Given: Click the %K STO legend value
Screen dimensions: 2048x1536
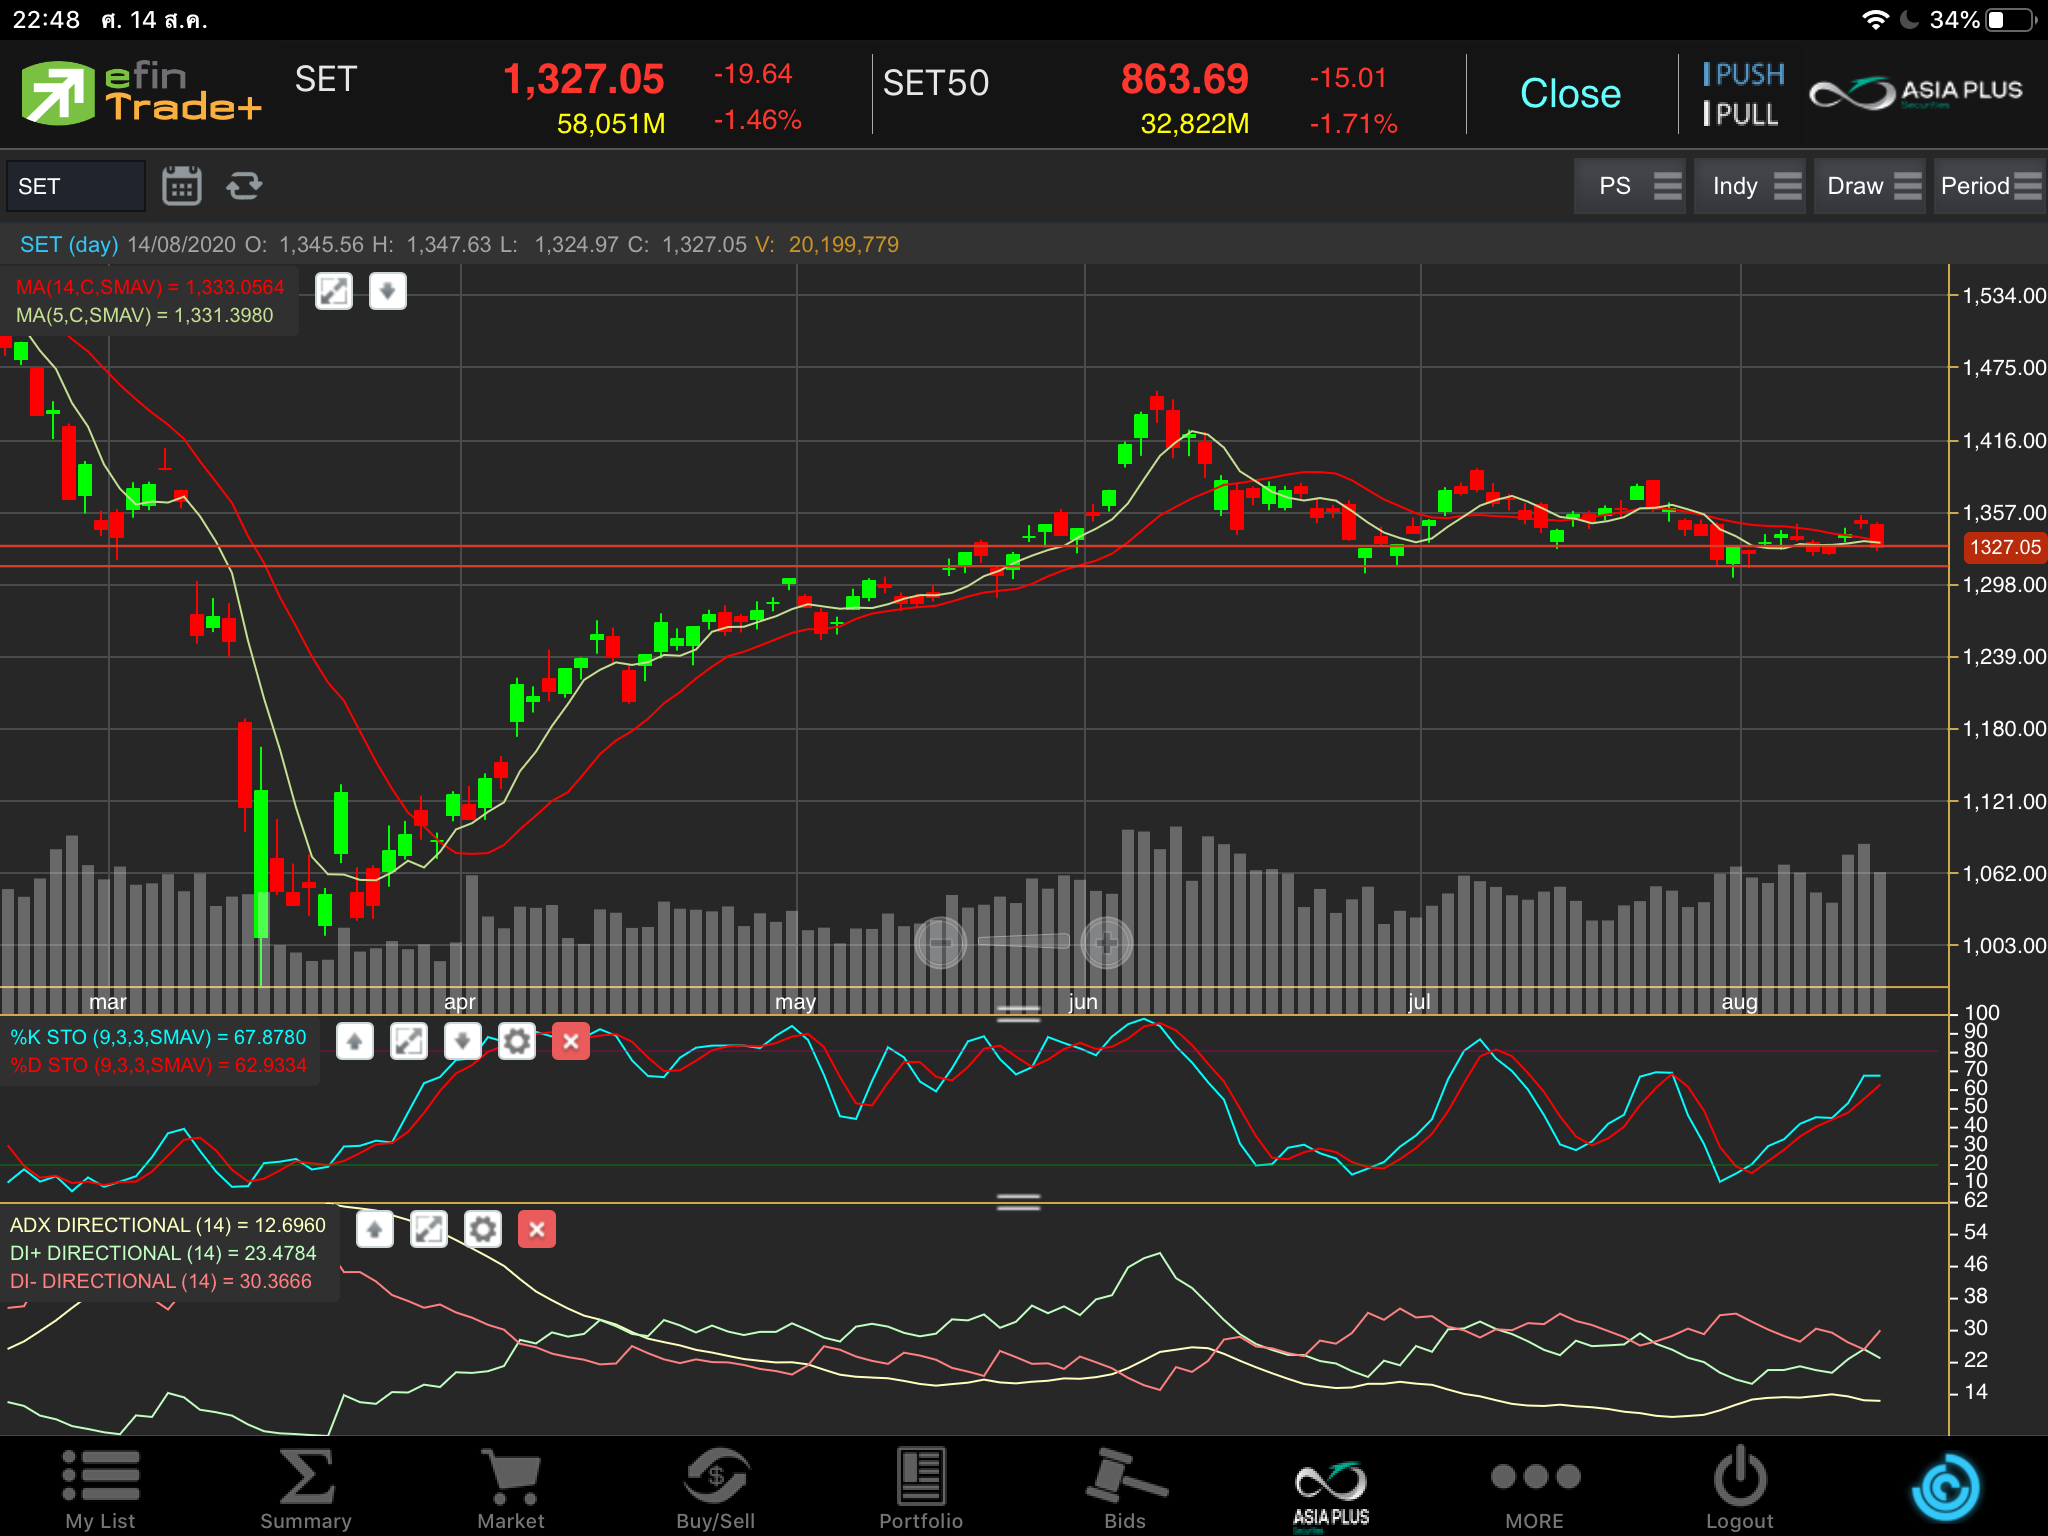Looking at the screenshot, I should pyautogui.click(x=158, y=1038).
